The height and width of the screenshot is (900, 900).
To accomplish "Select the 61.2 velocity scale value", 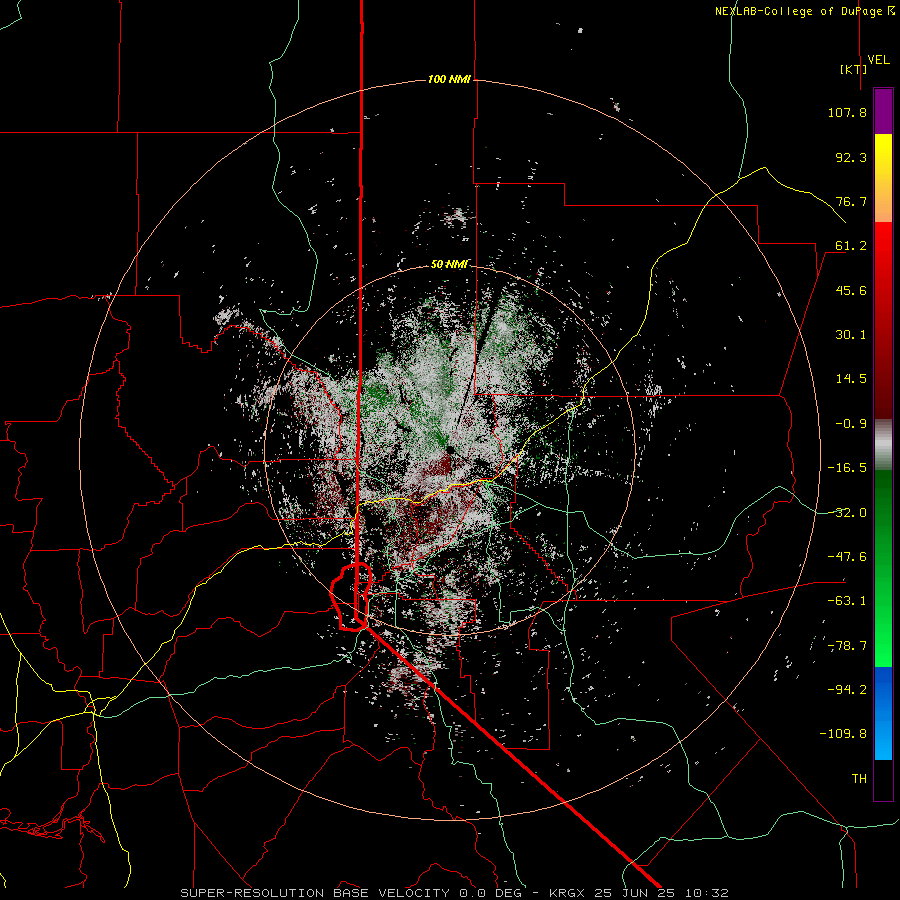I will [x=851, y=246].
